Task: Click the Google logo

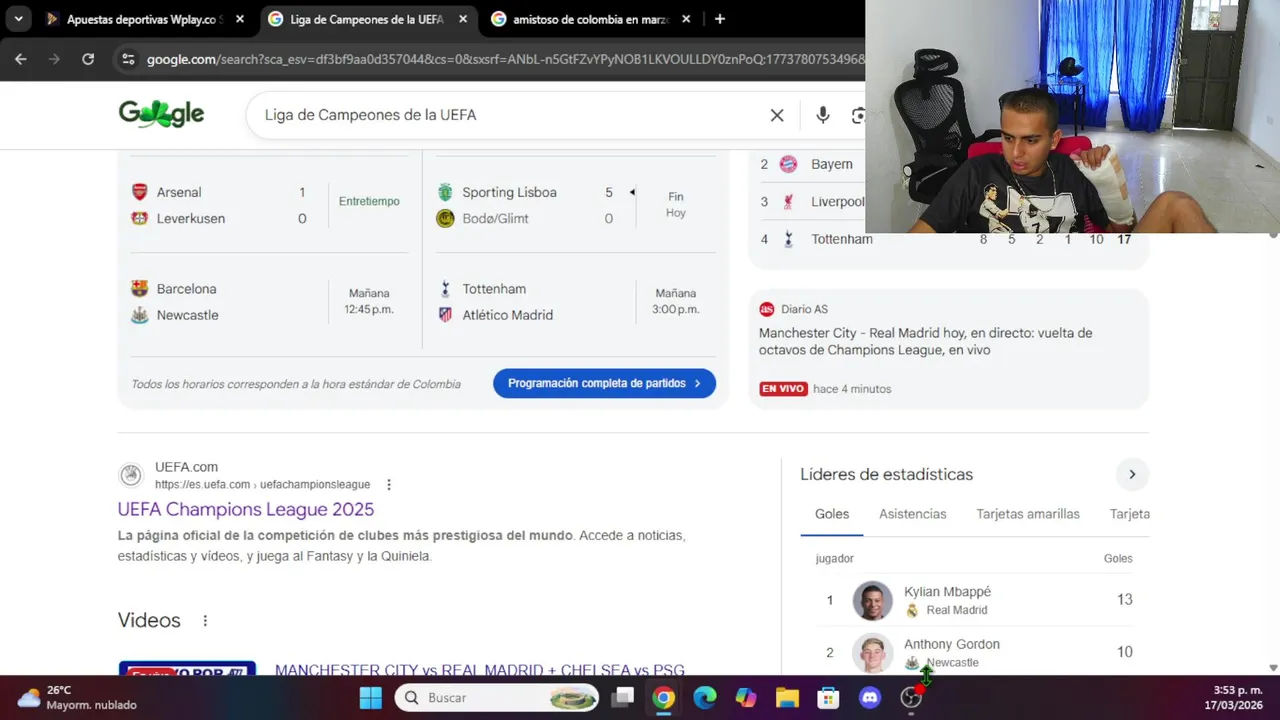Action: pyautogui.click(x=161, y=114)
